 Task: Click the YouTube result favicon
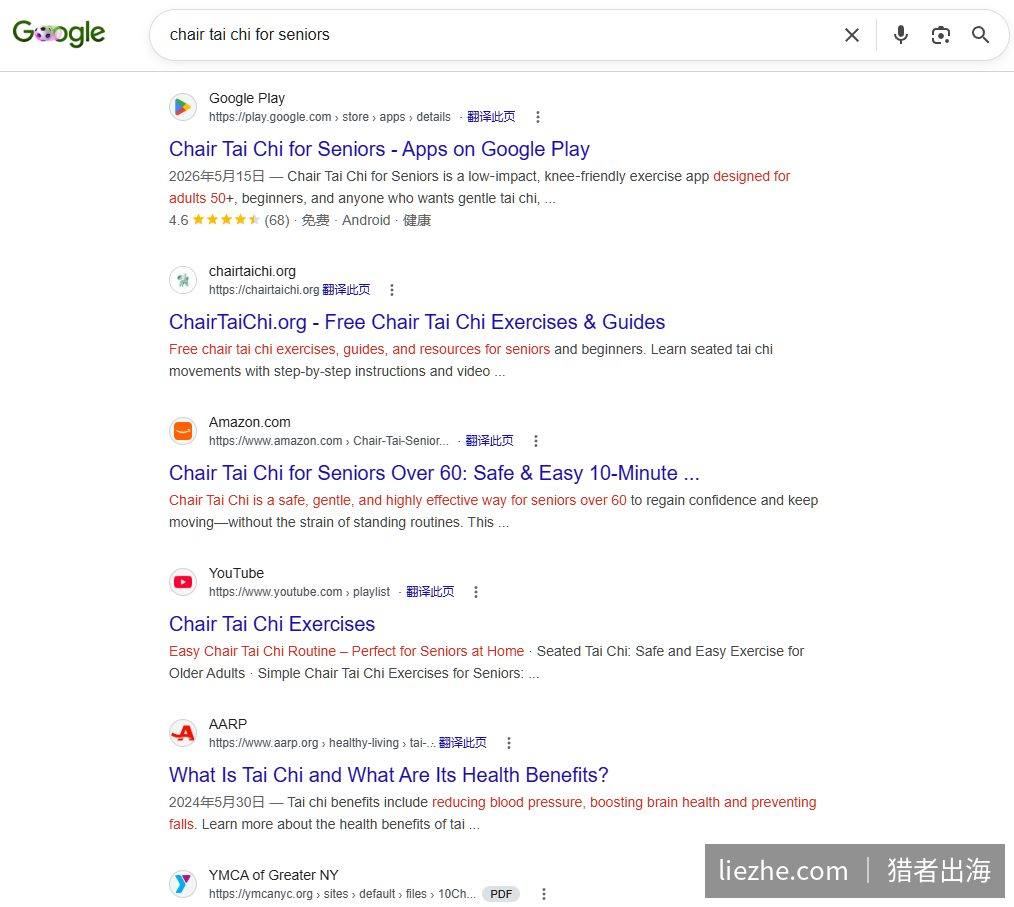[183, 582]
